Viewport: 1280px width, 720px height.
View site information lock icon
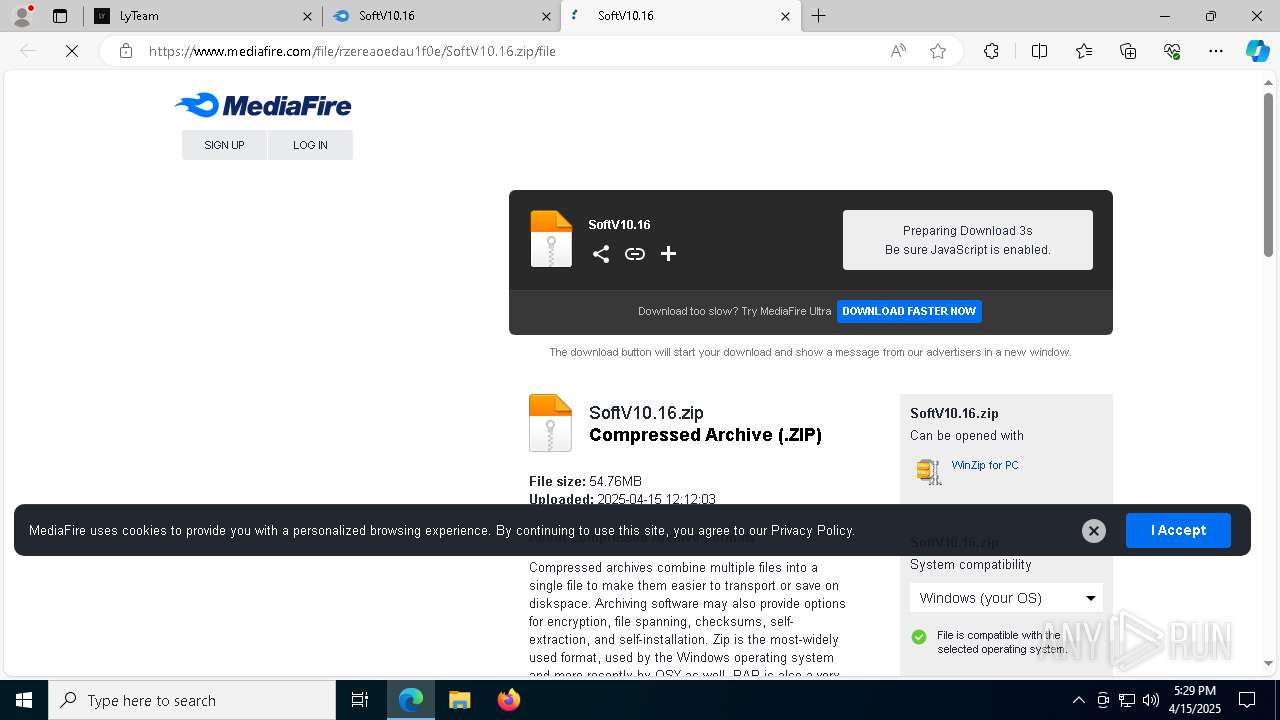[x=126, y=51]
